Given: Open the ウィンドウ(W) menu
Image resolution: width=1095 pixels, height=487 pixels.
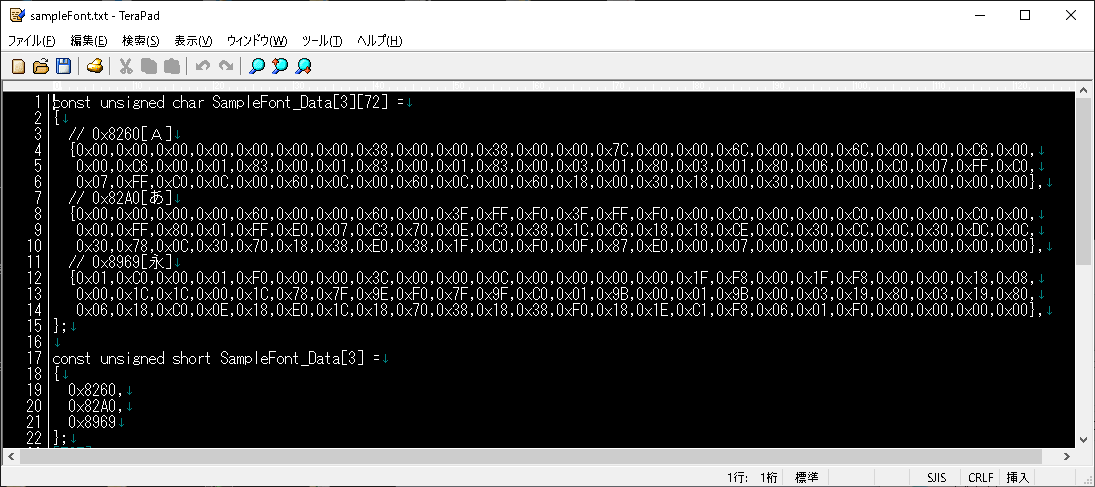Looking at the screenshot, I should click(x=257, y=41).
